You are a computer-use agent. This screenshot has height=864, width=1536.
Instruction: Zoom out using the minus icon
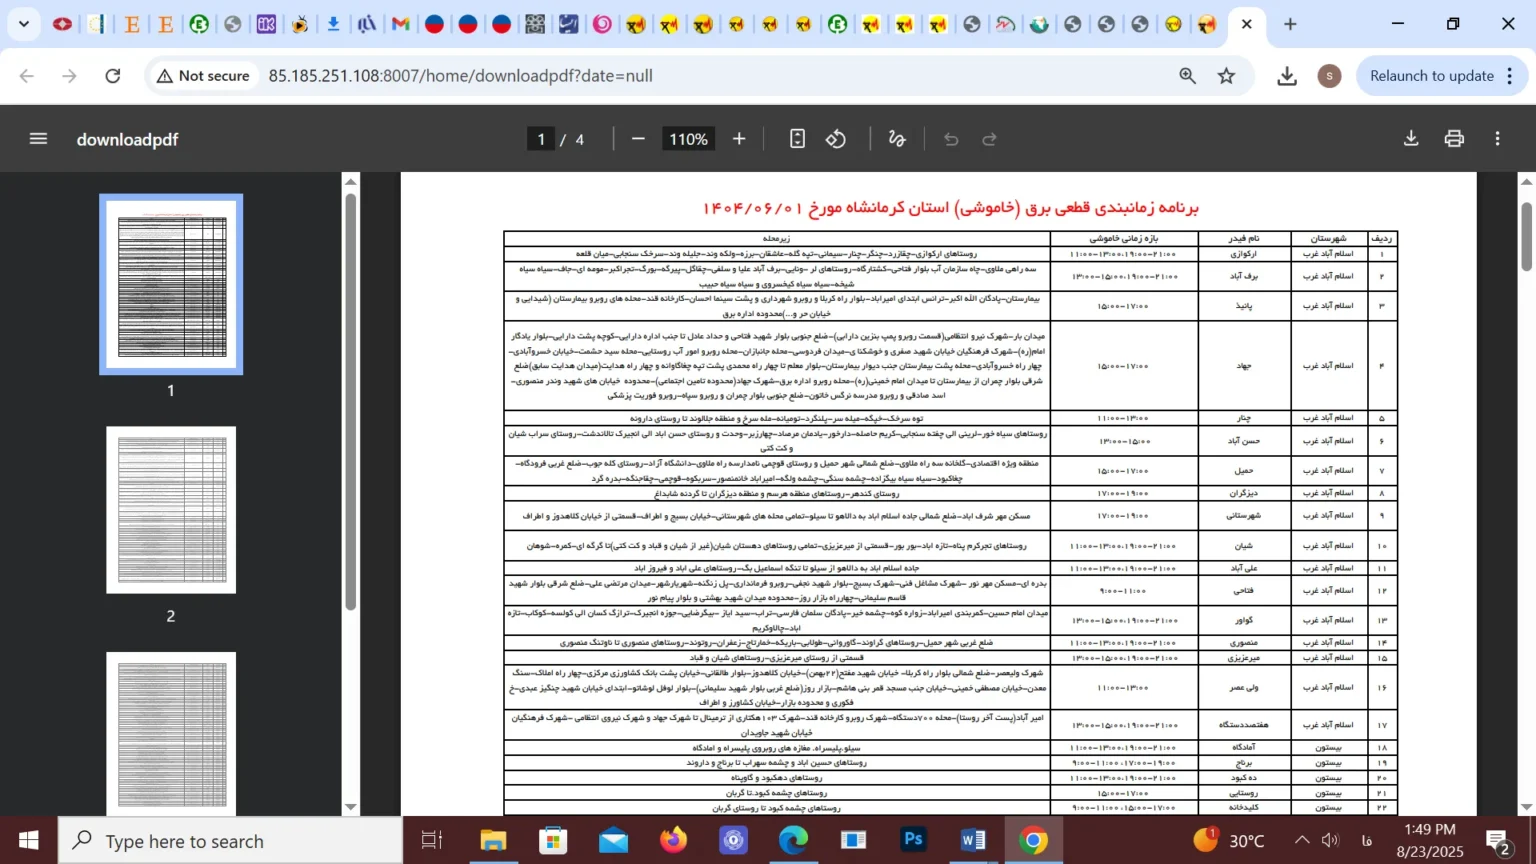click(638, 139)
